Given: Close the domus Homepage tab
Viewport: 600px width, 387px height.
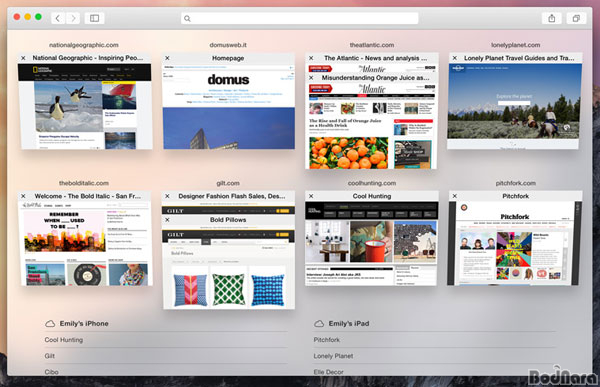Looking at the screenshot, I should [x=167, y=58].
